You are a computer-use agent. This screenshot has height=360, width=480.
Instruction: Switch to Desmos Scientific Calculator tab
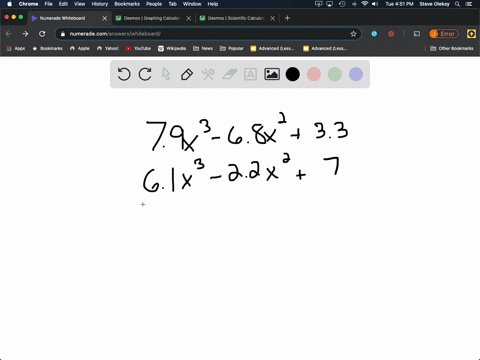pos(236,18)
